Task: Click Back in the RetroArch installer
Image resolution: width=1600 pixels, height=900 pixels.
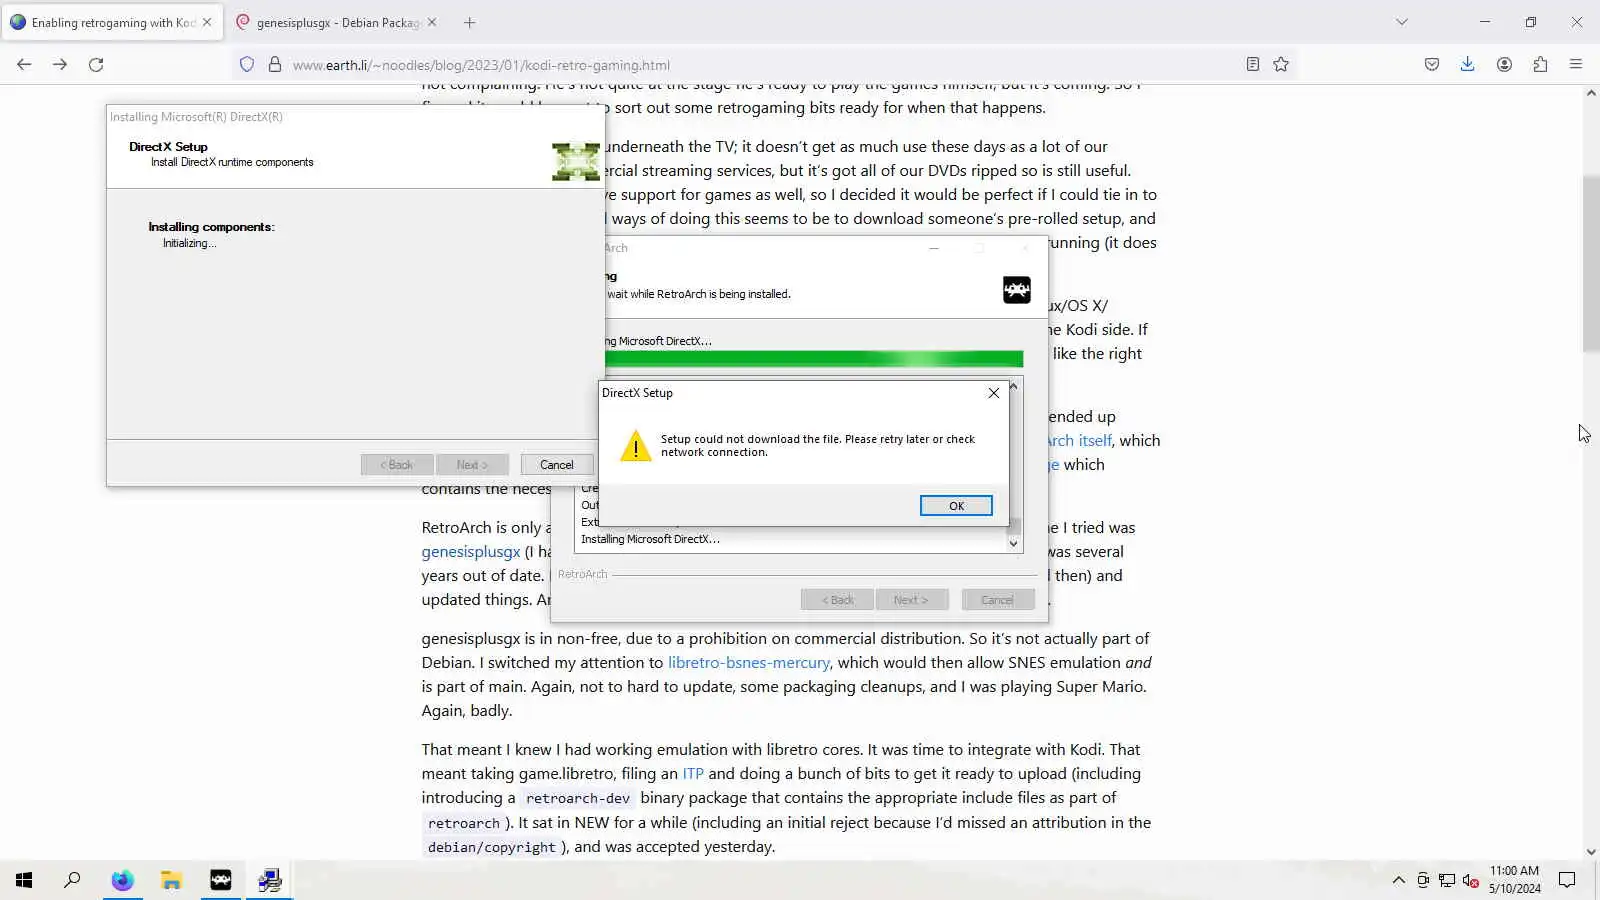Action: (x=837, y=600)
